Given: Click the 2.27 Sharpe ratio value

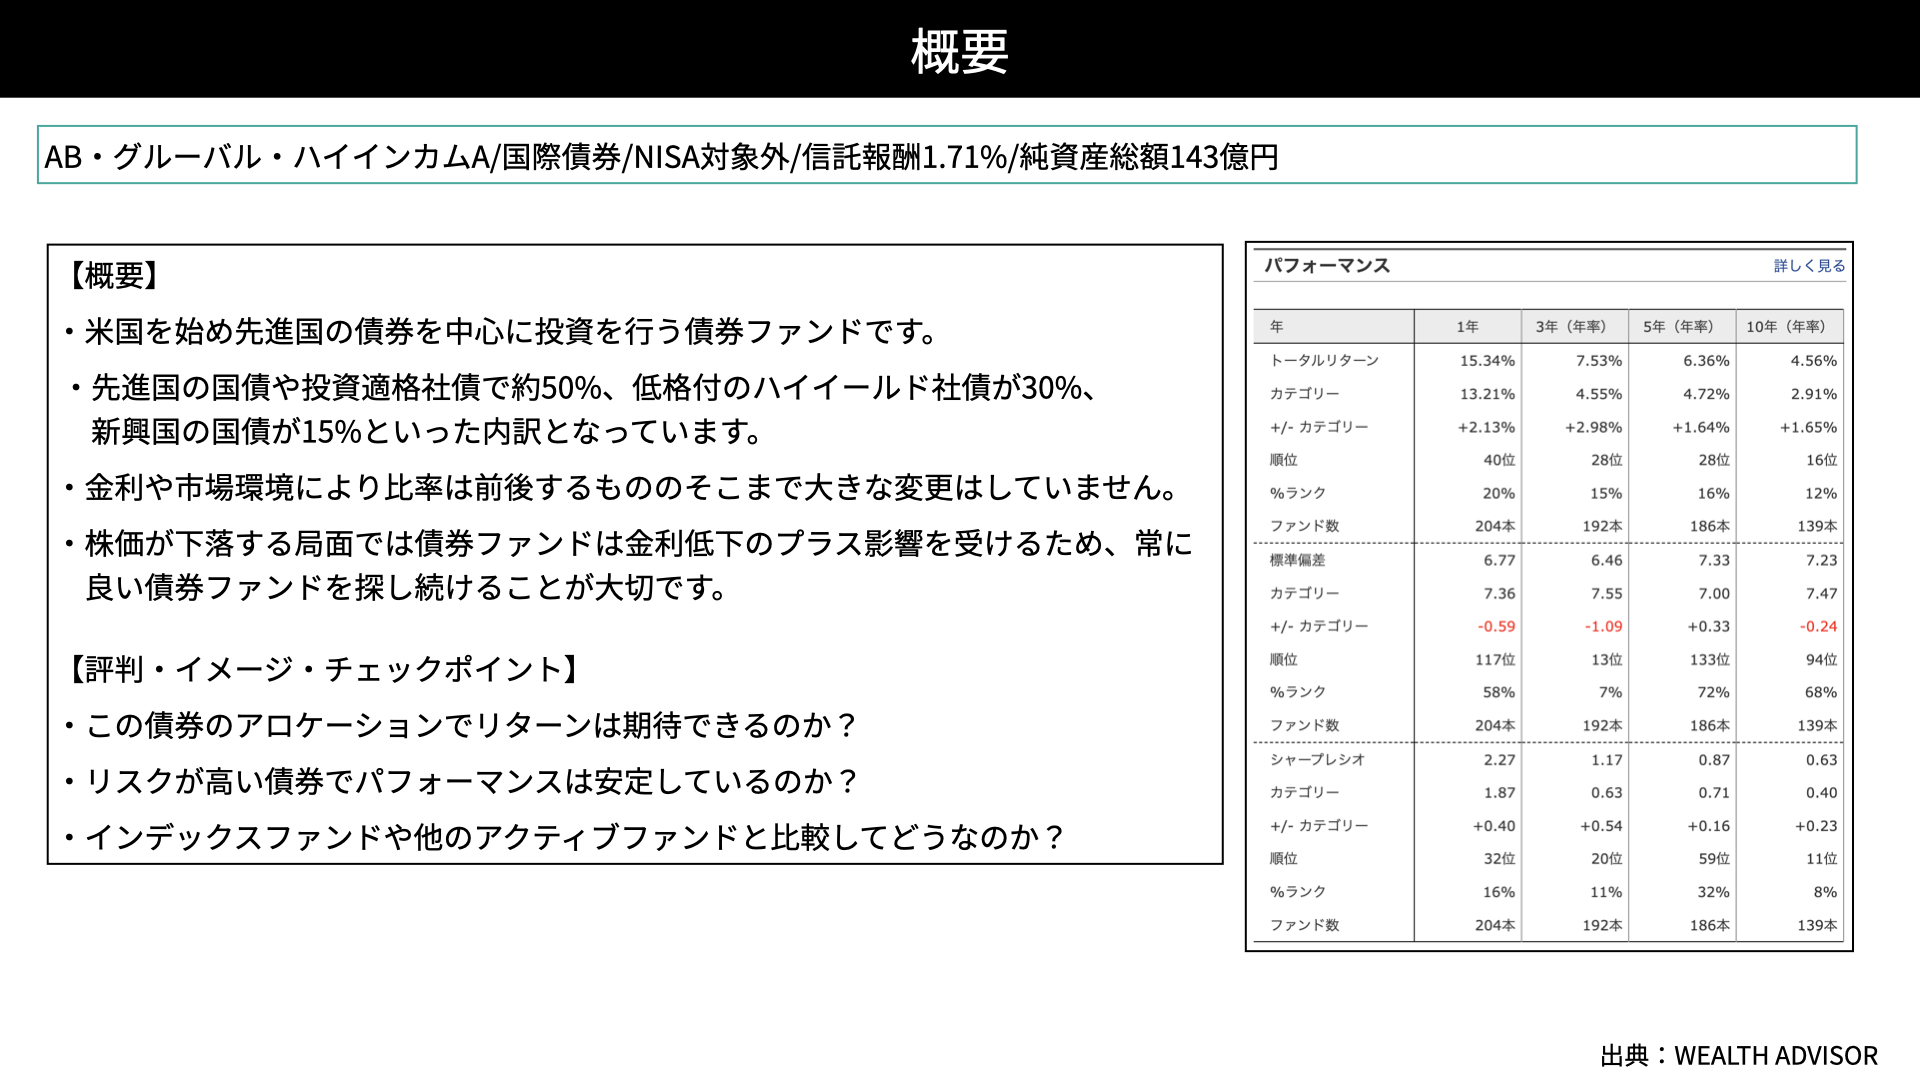Looking at the screenshot, I should (x=1500, y=760).
